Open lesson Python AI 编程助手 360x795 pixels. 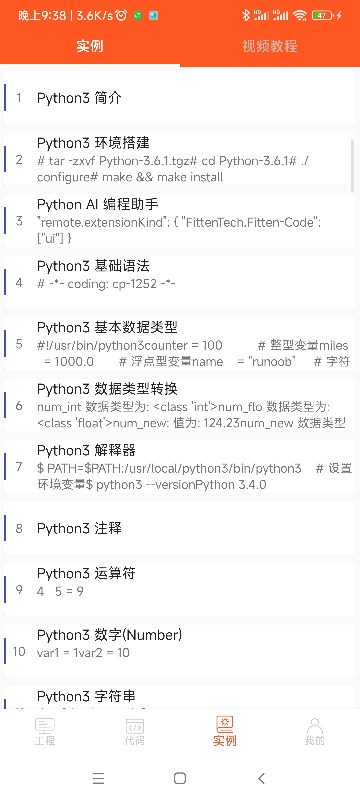(179, 221)
